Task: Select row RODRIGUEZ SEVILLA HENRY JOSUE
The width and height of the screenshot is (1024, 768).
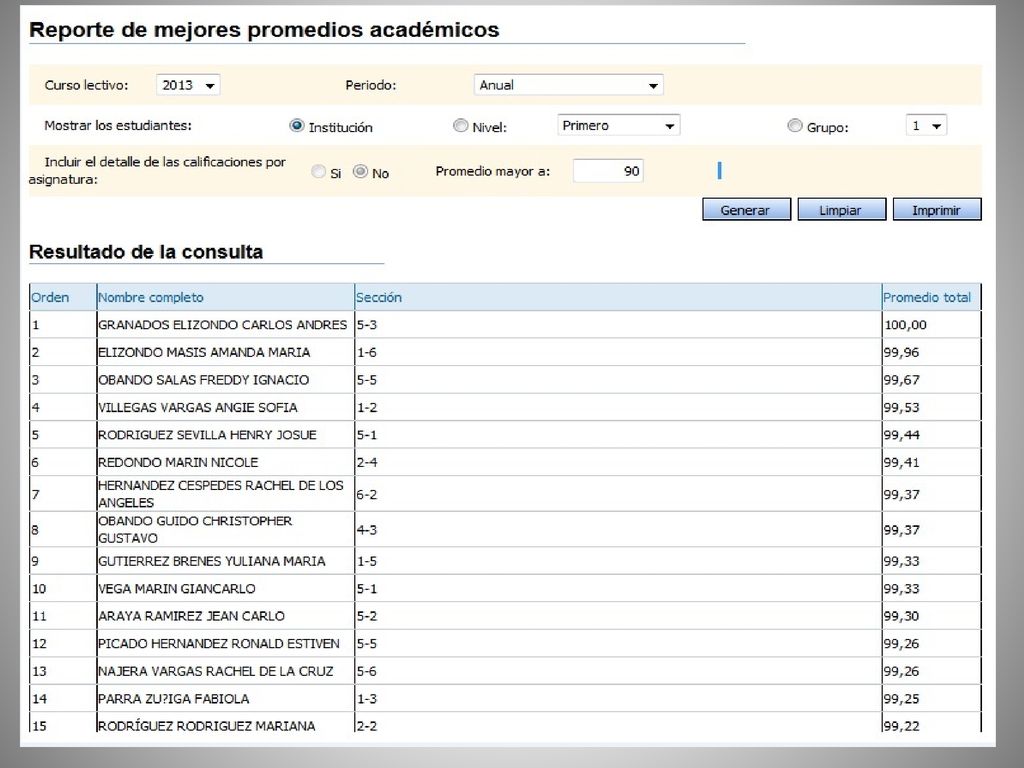Action: 505,434
